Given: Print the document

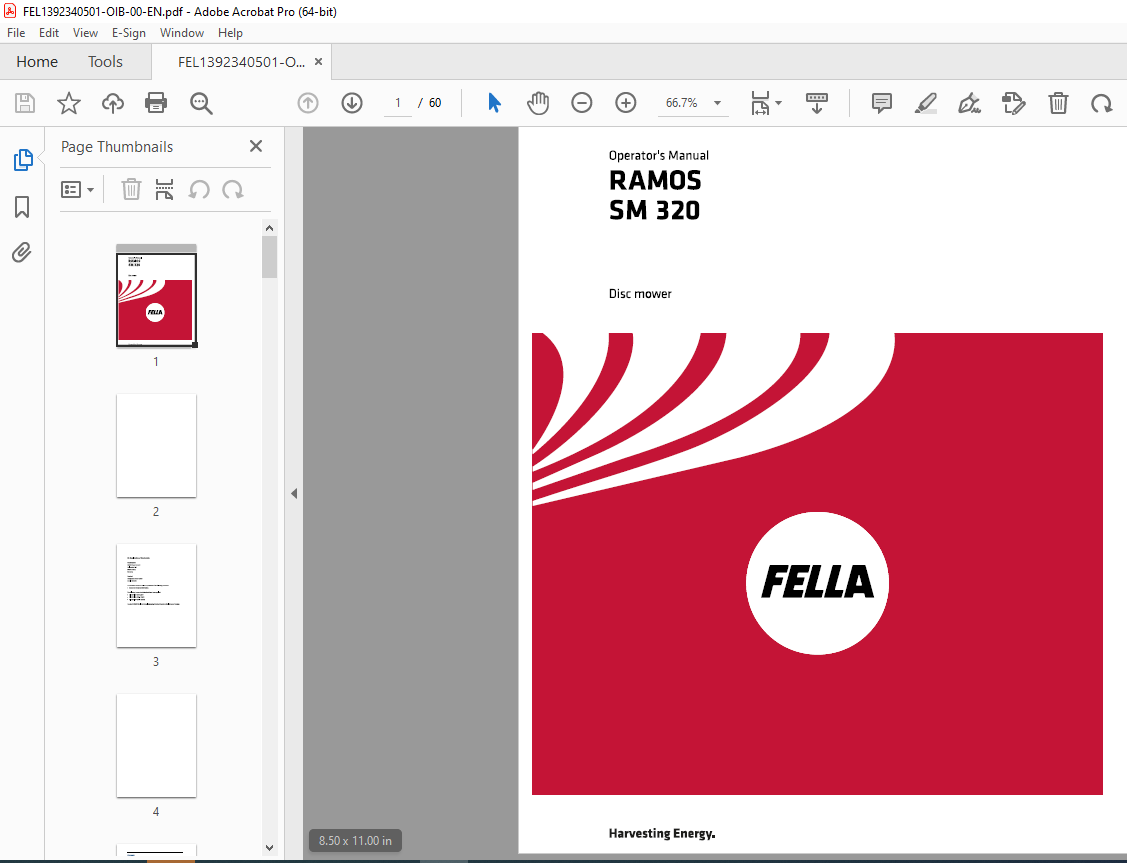Looking at the screenshot, I should pyautogui.click(x=156, y=103).
